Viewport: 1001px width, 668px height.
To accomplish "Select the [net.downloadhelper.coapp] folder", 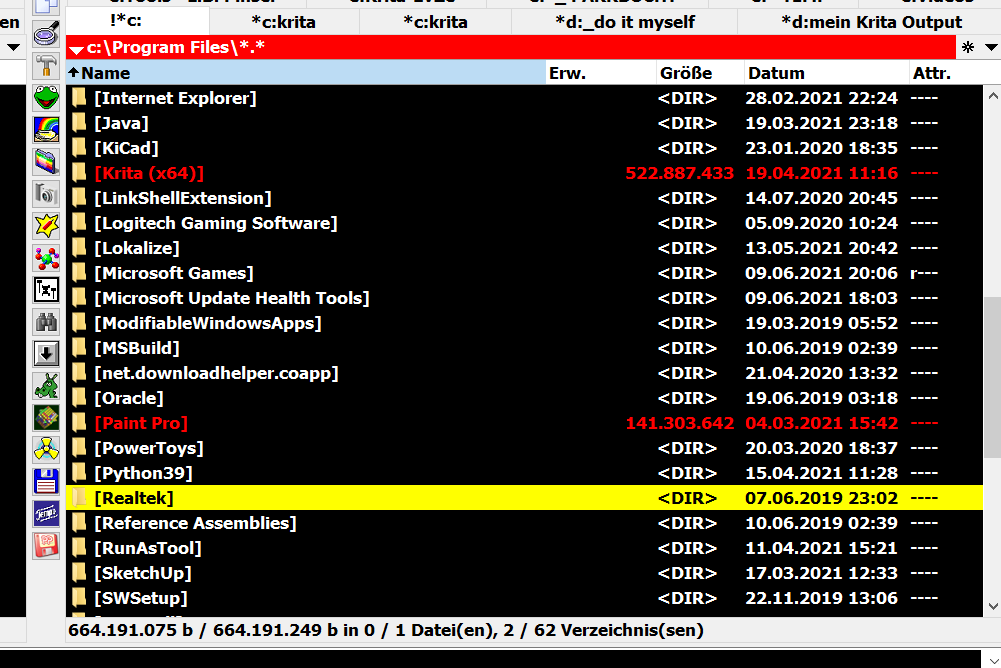I will pyautogui.click(x=524, y=372).
